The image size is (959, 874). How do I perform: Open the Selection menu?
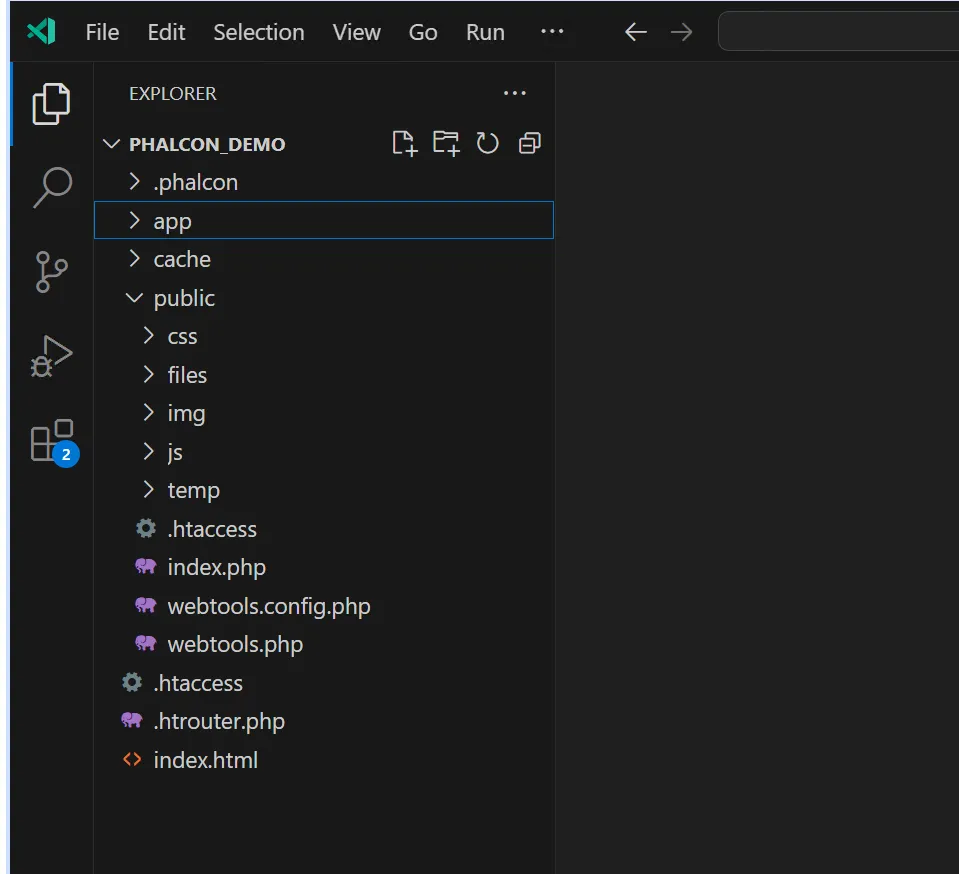(259, 32)
